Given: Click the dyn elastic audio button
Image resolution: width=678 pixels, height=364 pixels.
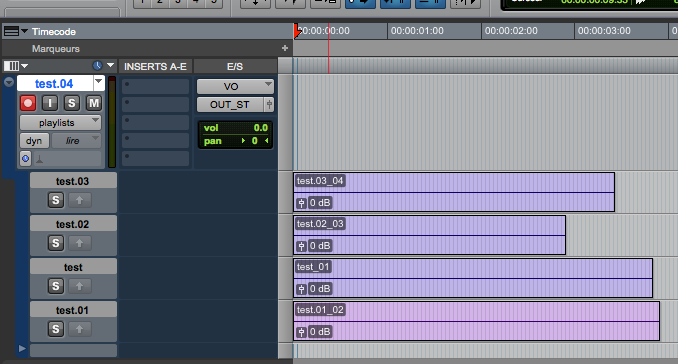Looking at the screenshot, I should (x=34, y=141).
